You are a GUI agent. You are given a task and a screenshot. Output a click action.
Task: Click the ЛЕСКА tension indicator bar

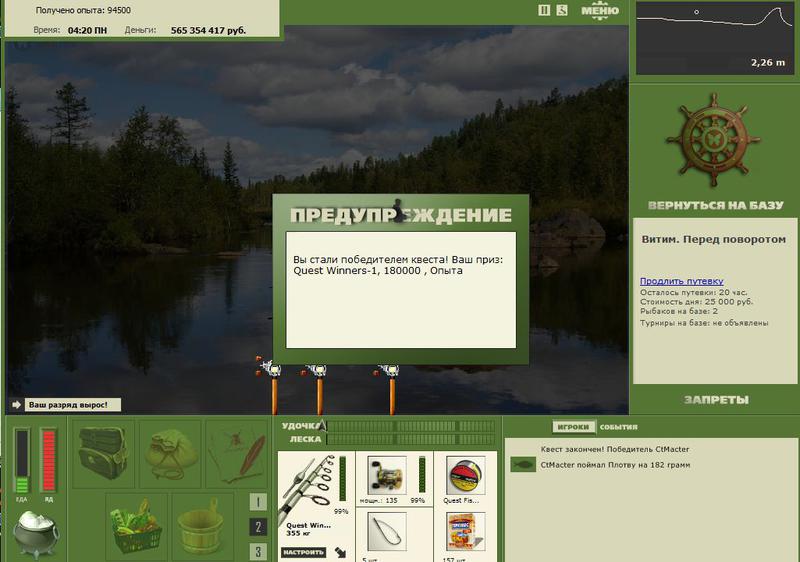pyautogui.click(x=411, y=439)
